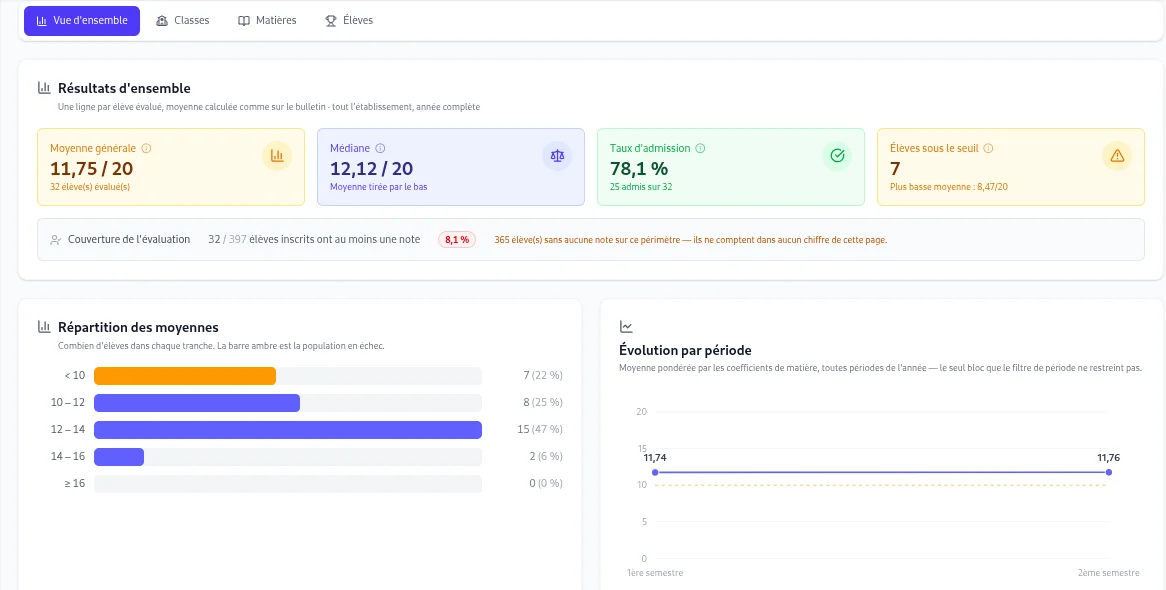
Task: Click the bar chart icon in Moyenne générale card
Action: click(x=277, y=155)
